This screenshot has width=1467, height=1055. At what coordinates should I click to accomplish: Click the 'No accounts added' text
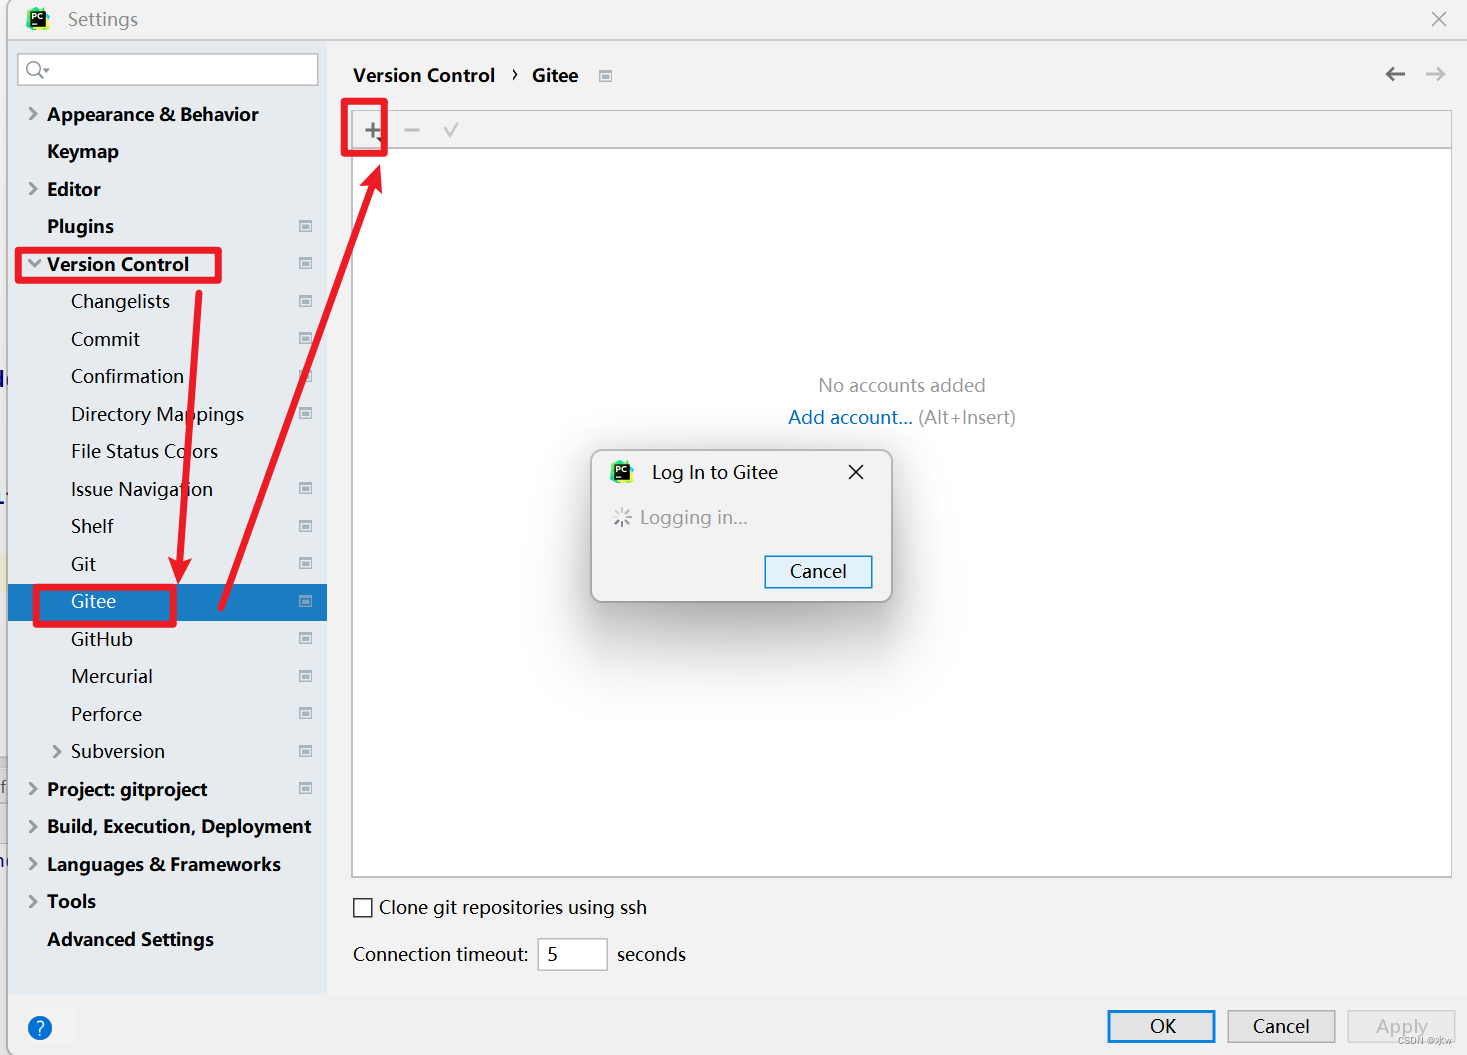[902, 385]
